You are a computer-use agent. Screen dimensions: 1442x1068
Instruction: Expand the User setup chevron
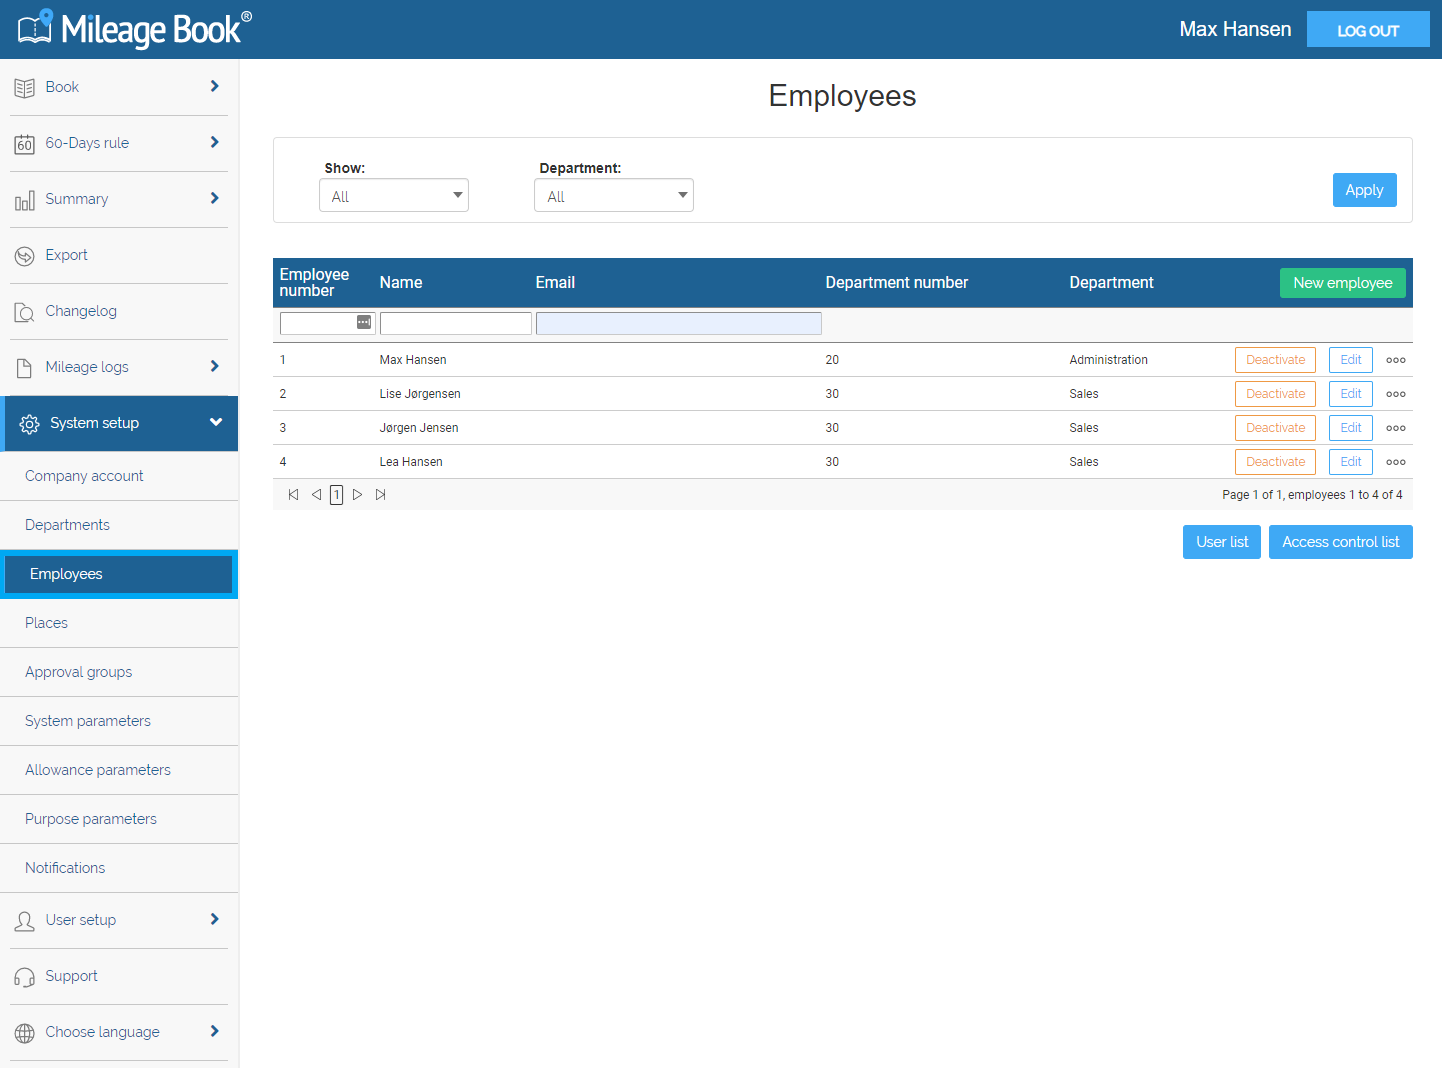point(214,920)
